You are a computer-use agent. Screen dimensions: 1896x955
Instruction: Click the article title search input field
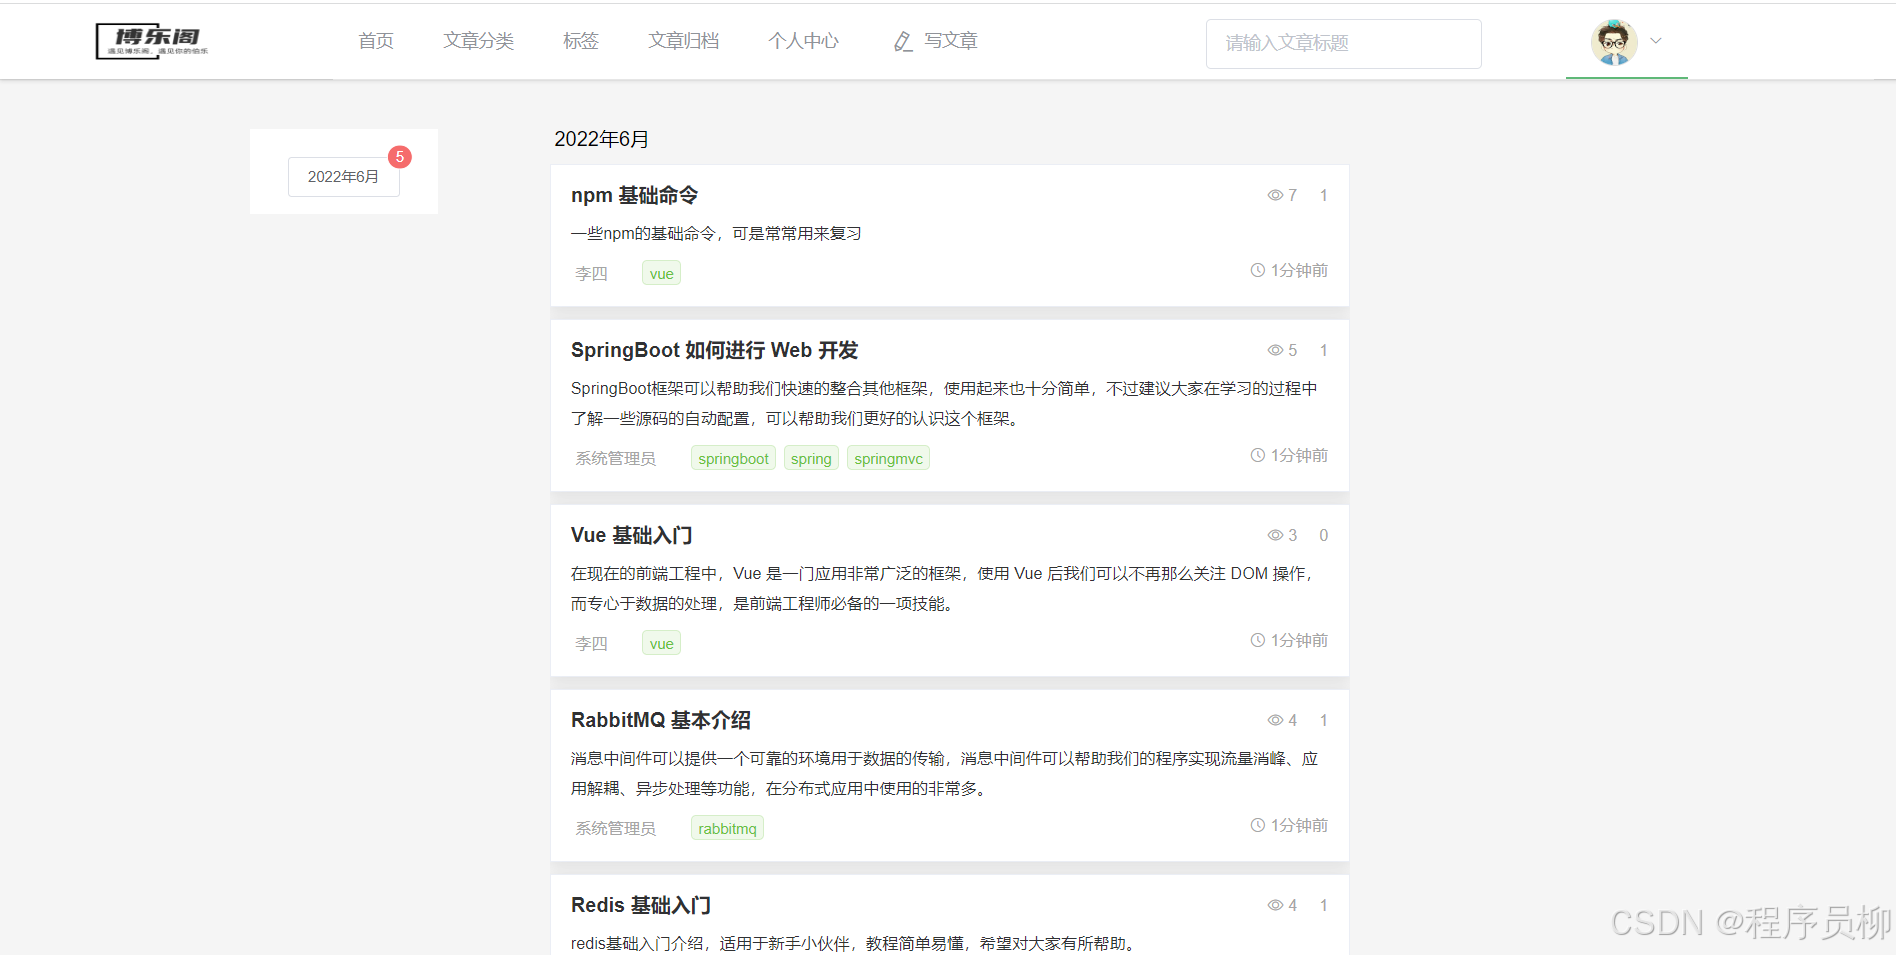pyautogui.click(x=1343, y=44)
